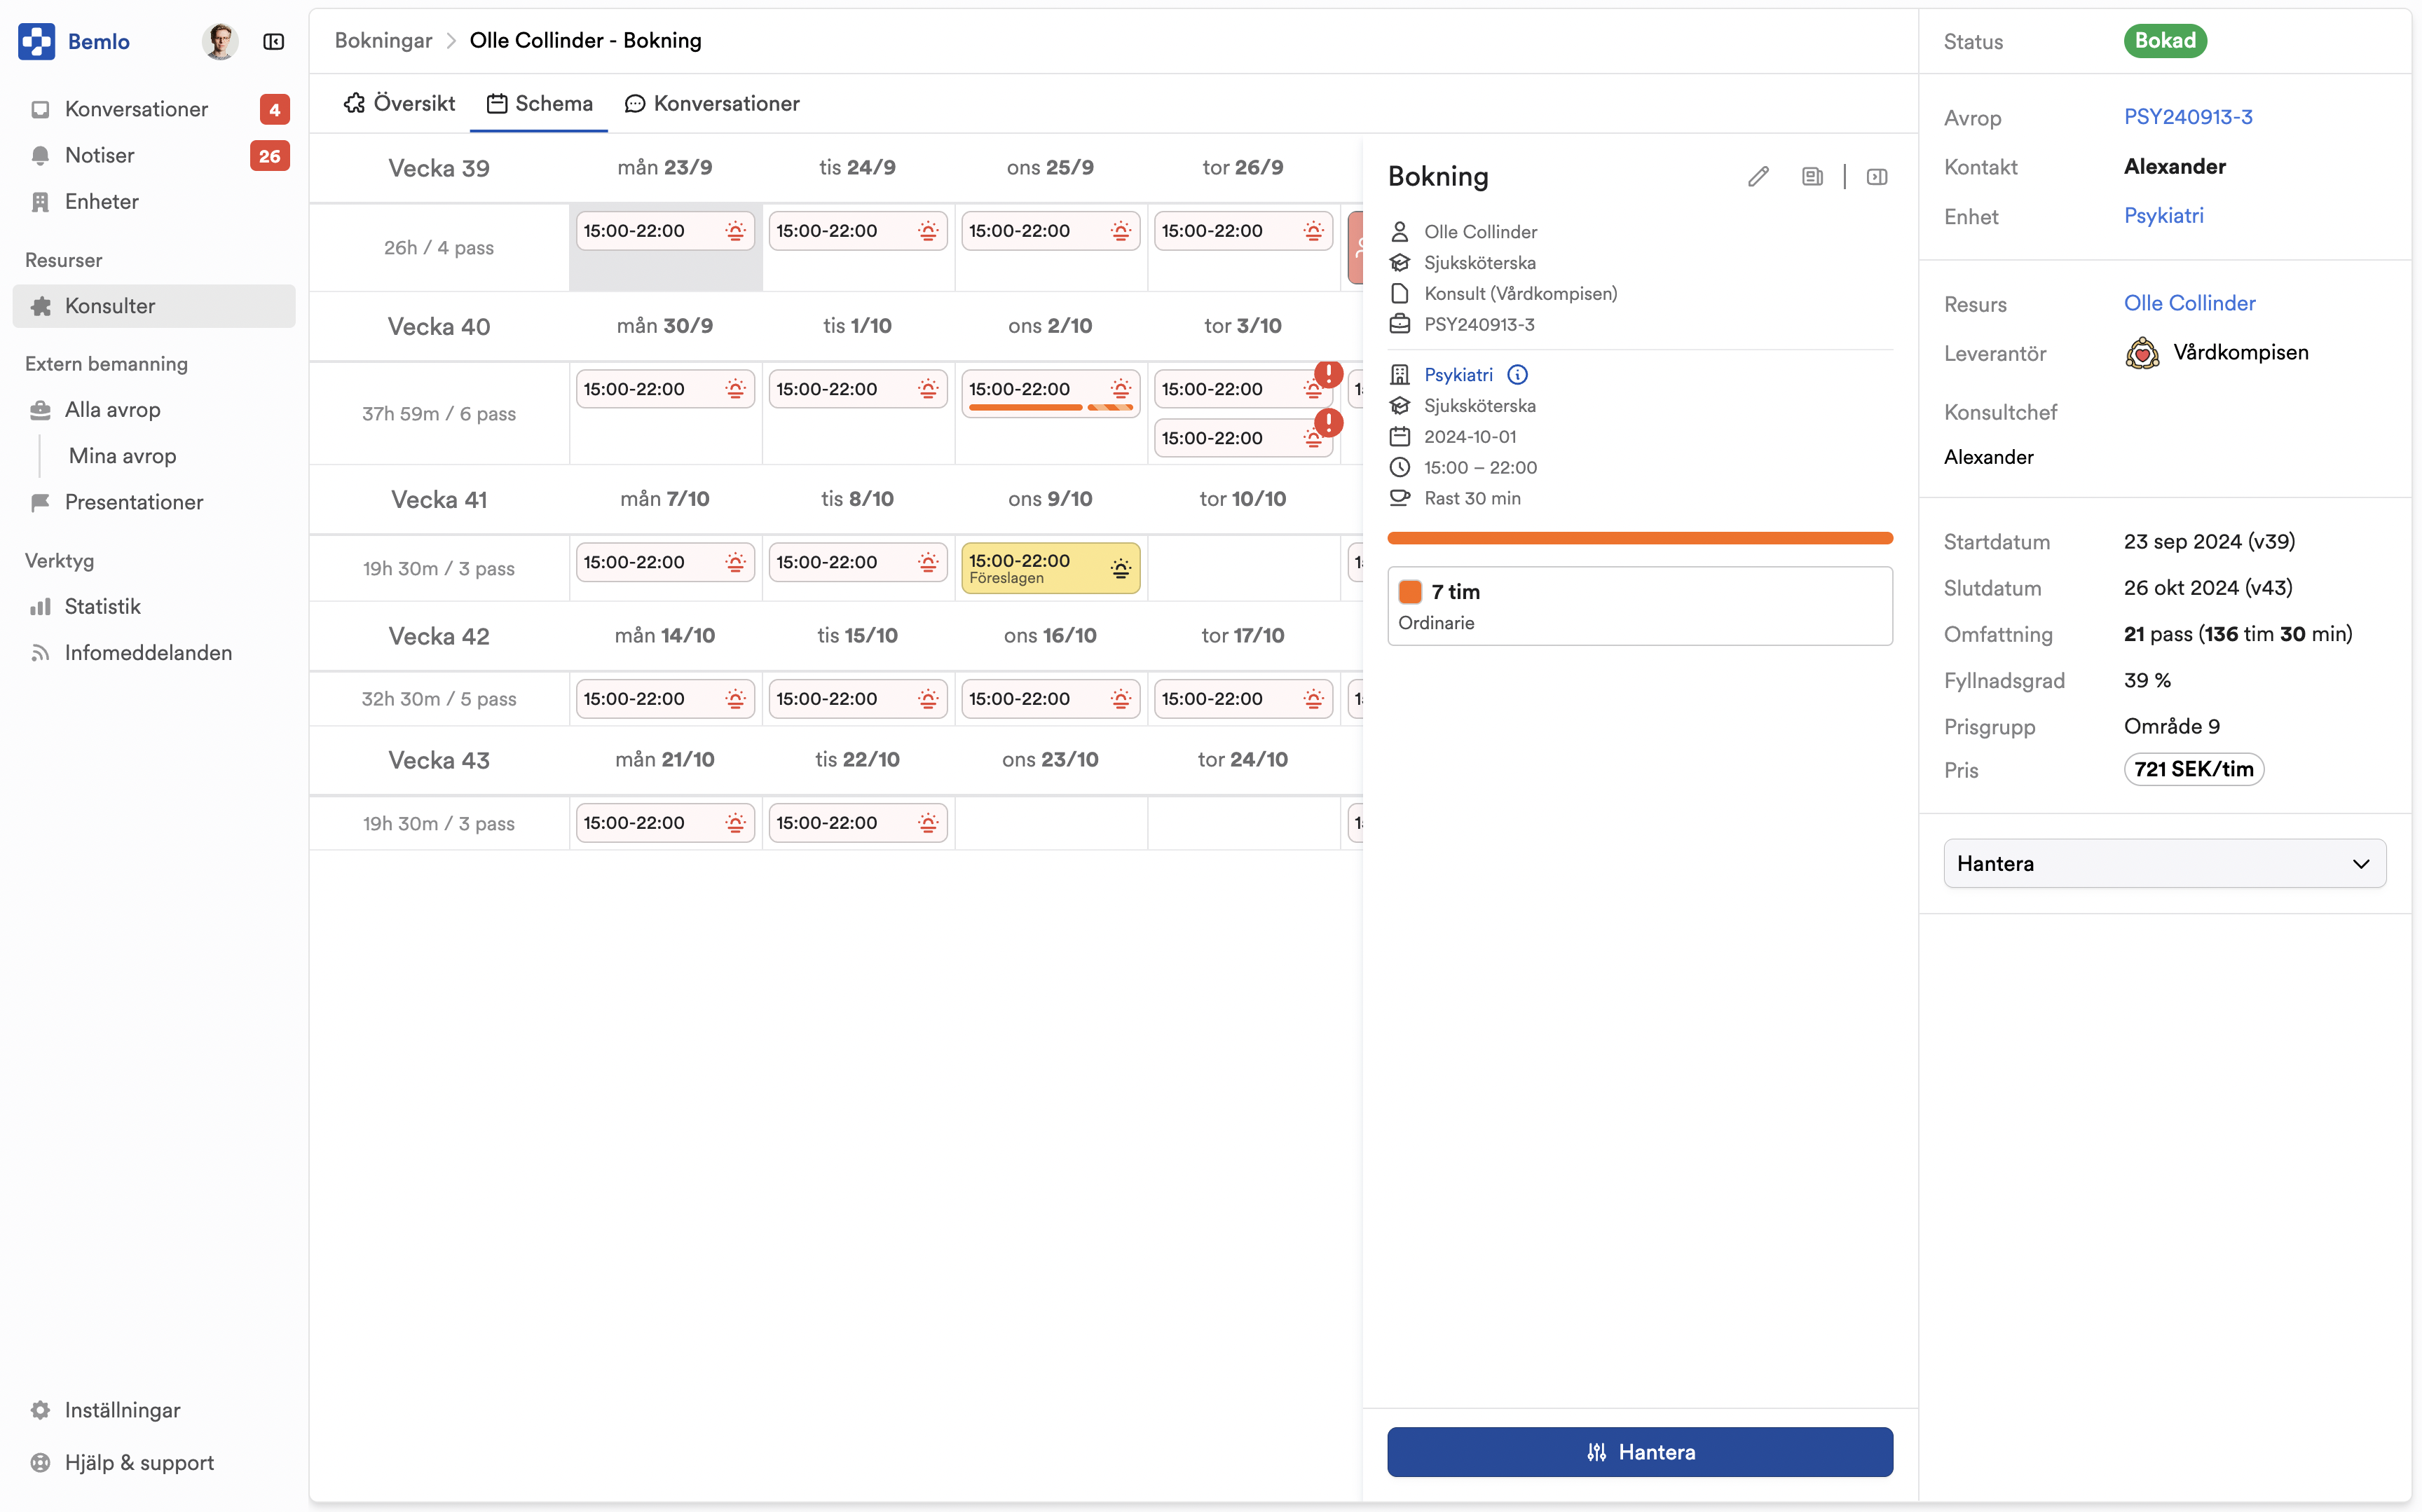
Task: Click the Konversationer badge showing 4
Action: 275,109
